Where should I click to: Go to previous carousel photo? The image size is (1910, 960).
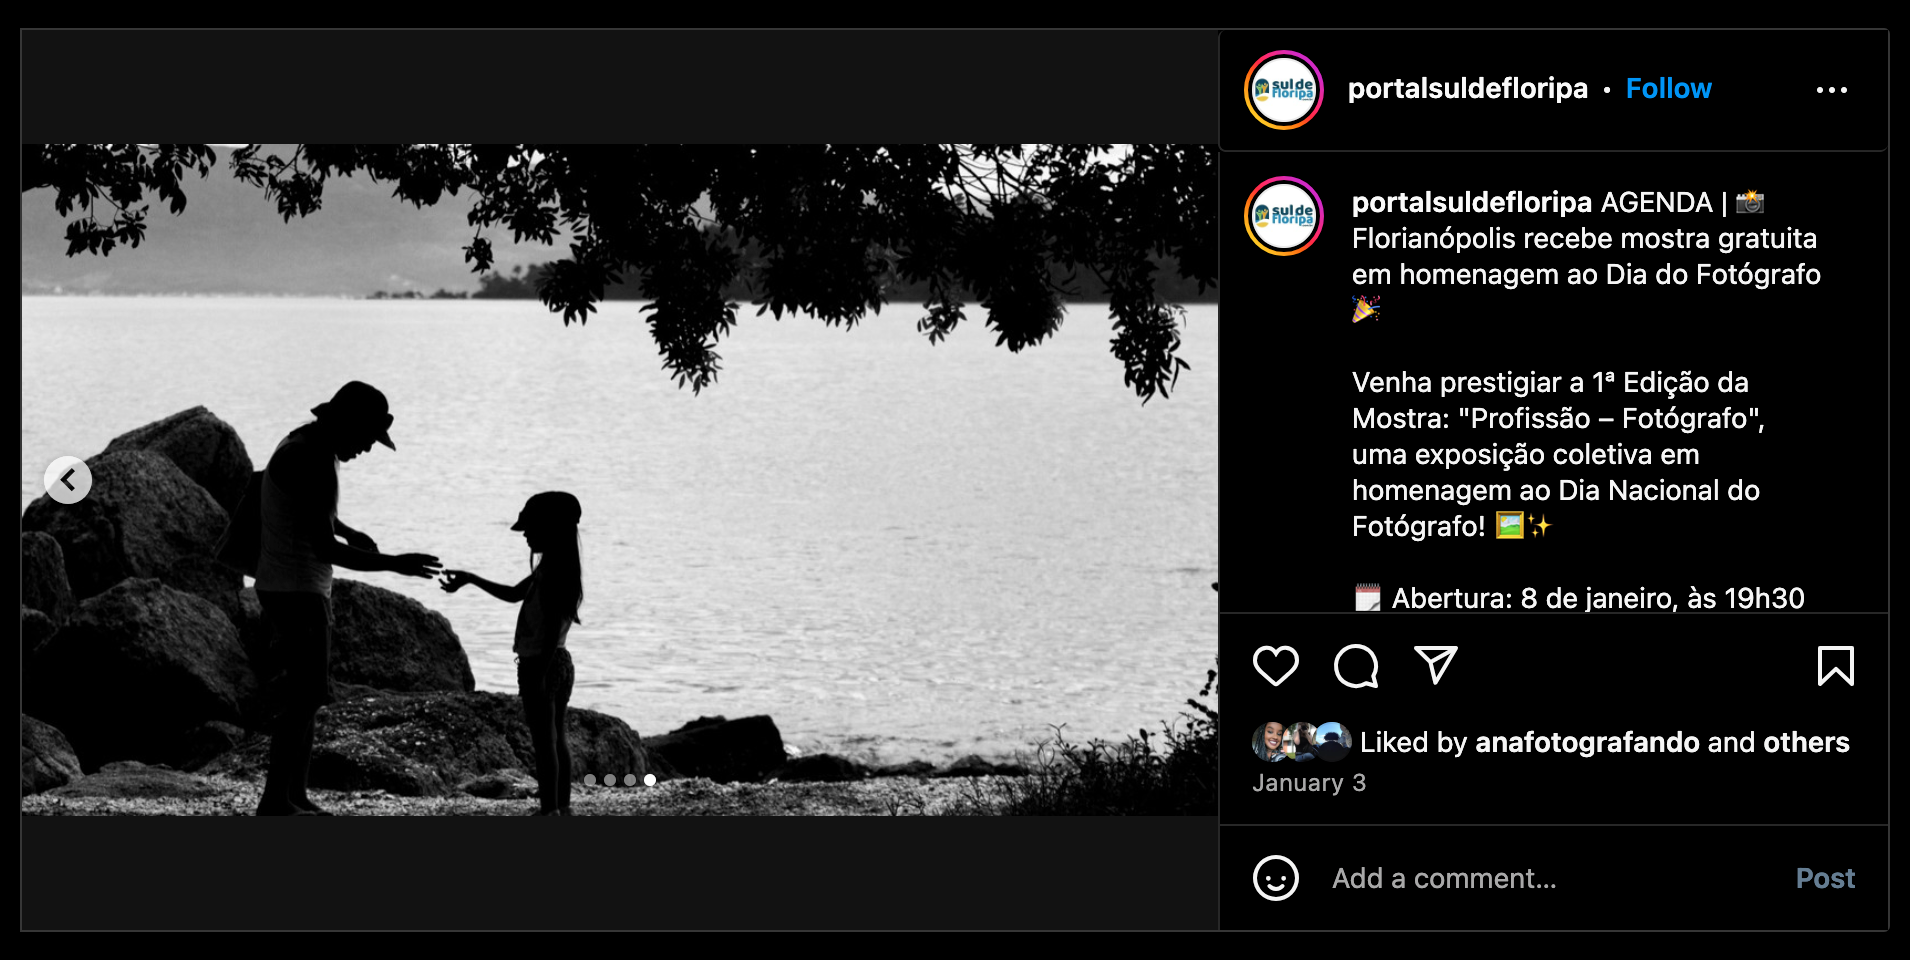click(68, 480)
